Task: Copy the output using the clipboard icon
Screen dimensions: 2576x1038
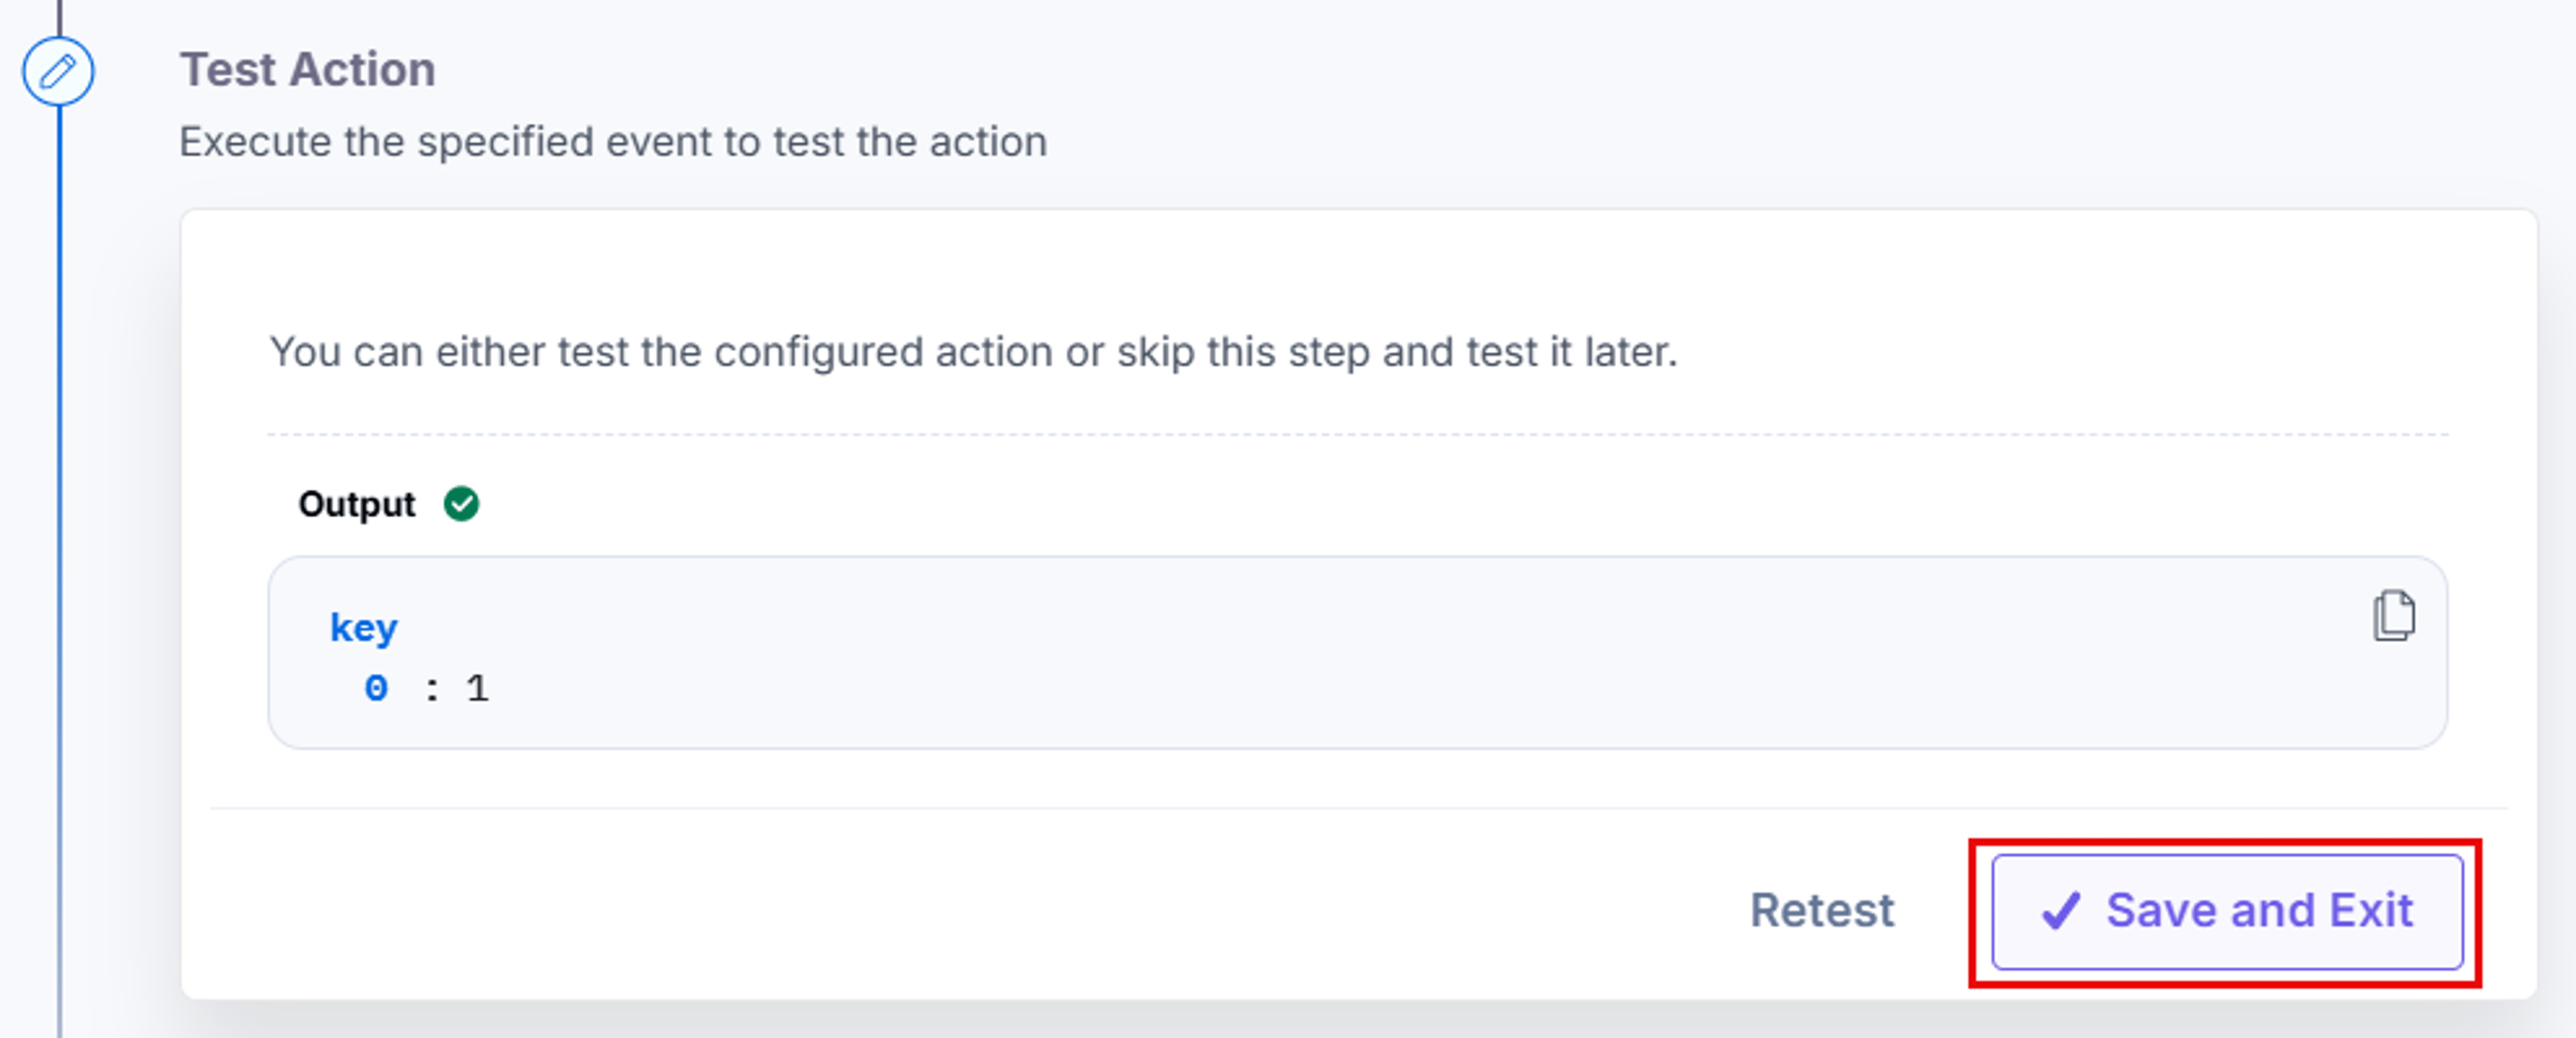Action: 2393,615
